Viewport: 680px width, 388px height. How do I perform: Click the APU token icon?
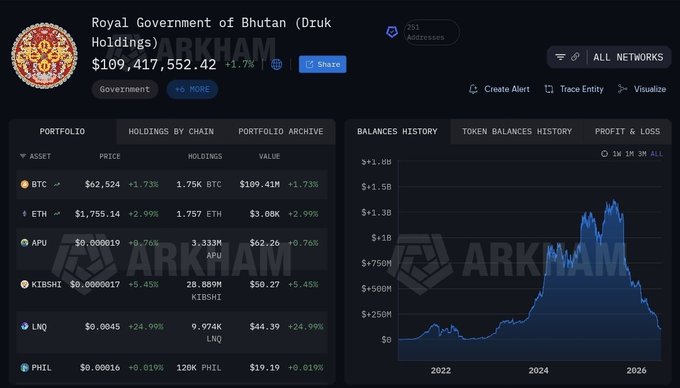point(25,243)
